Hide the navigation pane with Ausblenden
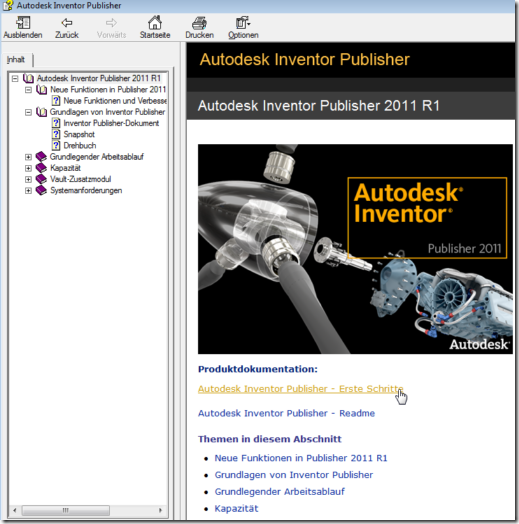This screenshot has width=519, height=524. [x=23, y=28]
